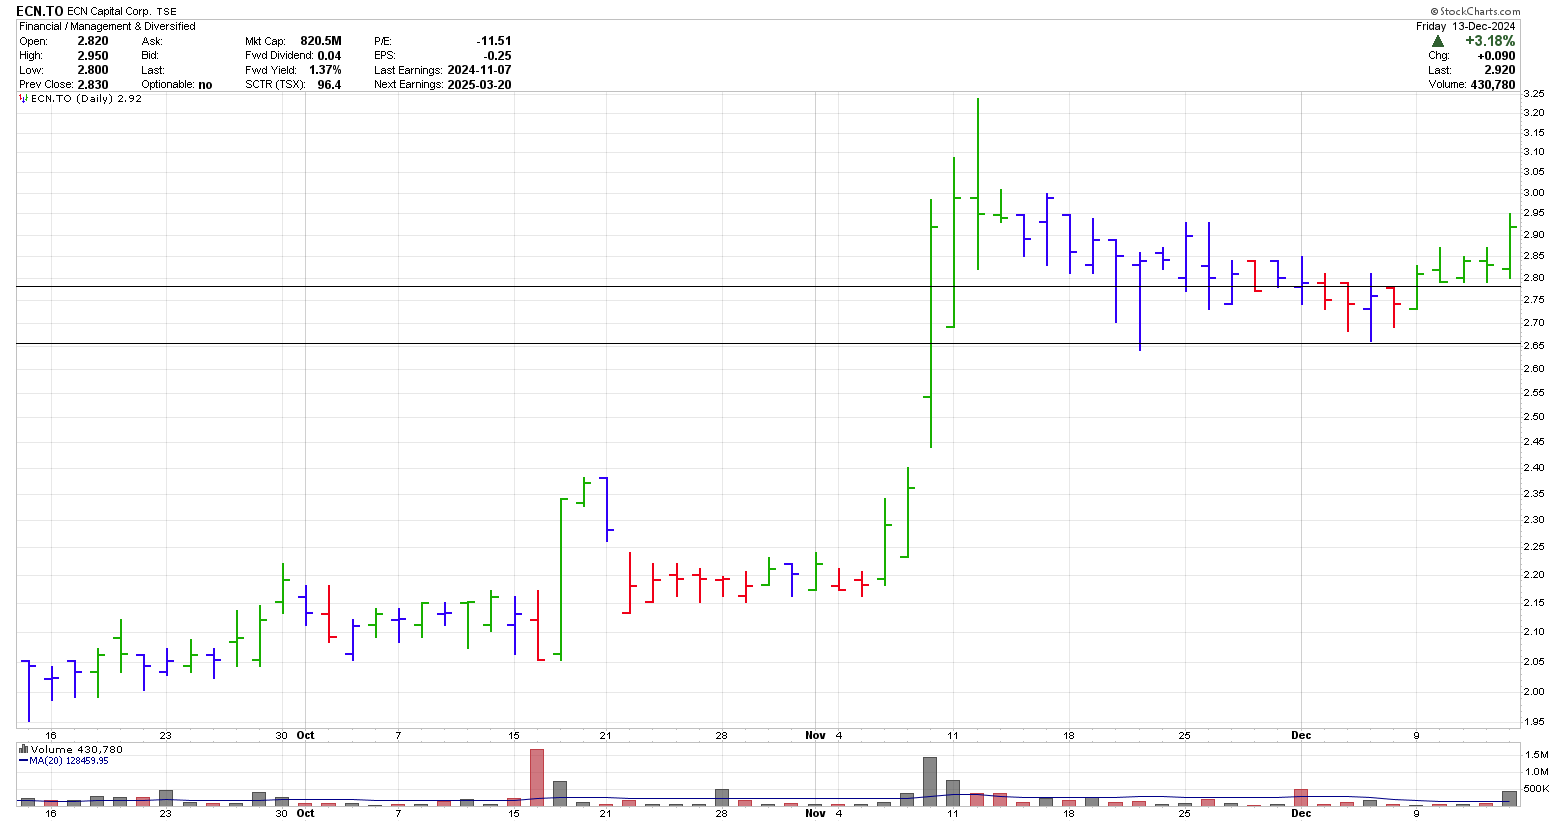Click the SCTR (TSX) value 96.4
Screen dimensions: 1565x822
pyautogui.click(x=329, y=85)
